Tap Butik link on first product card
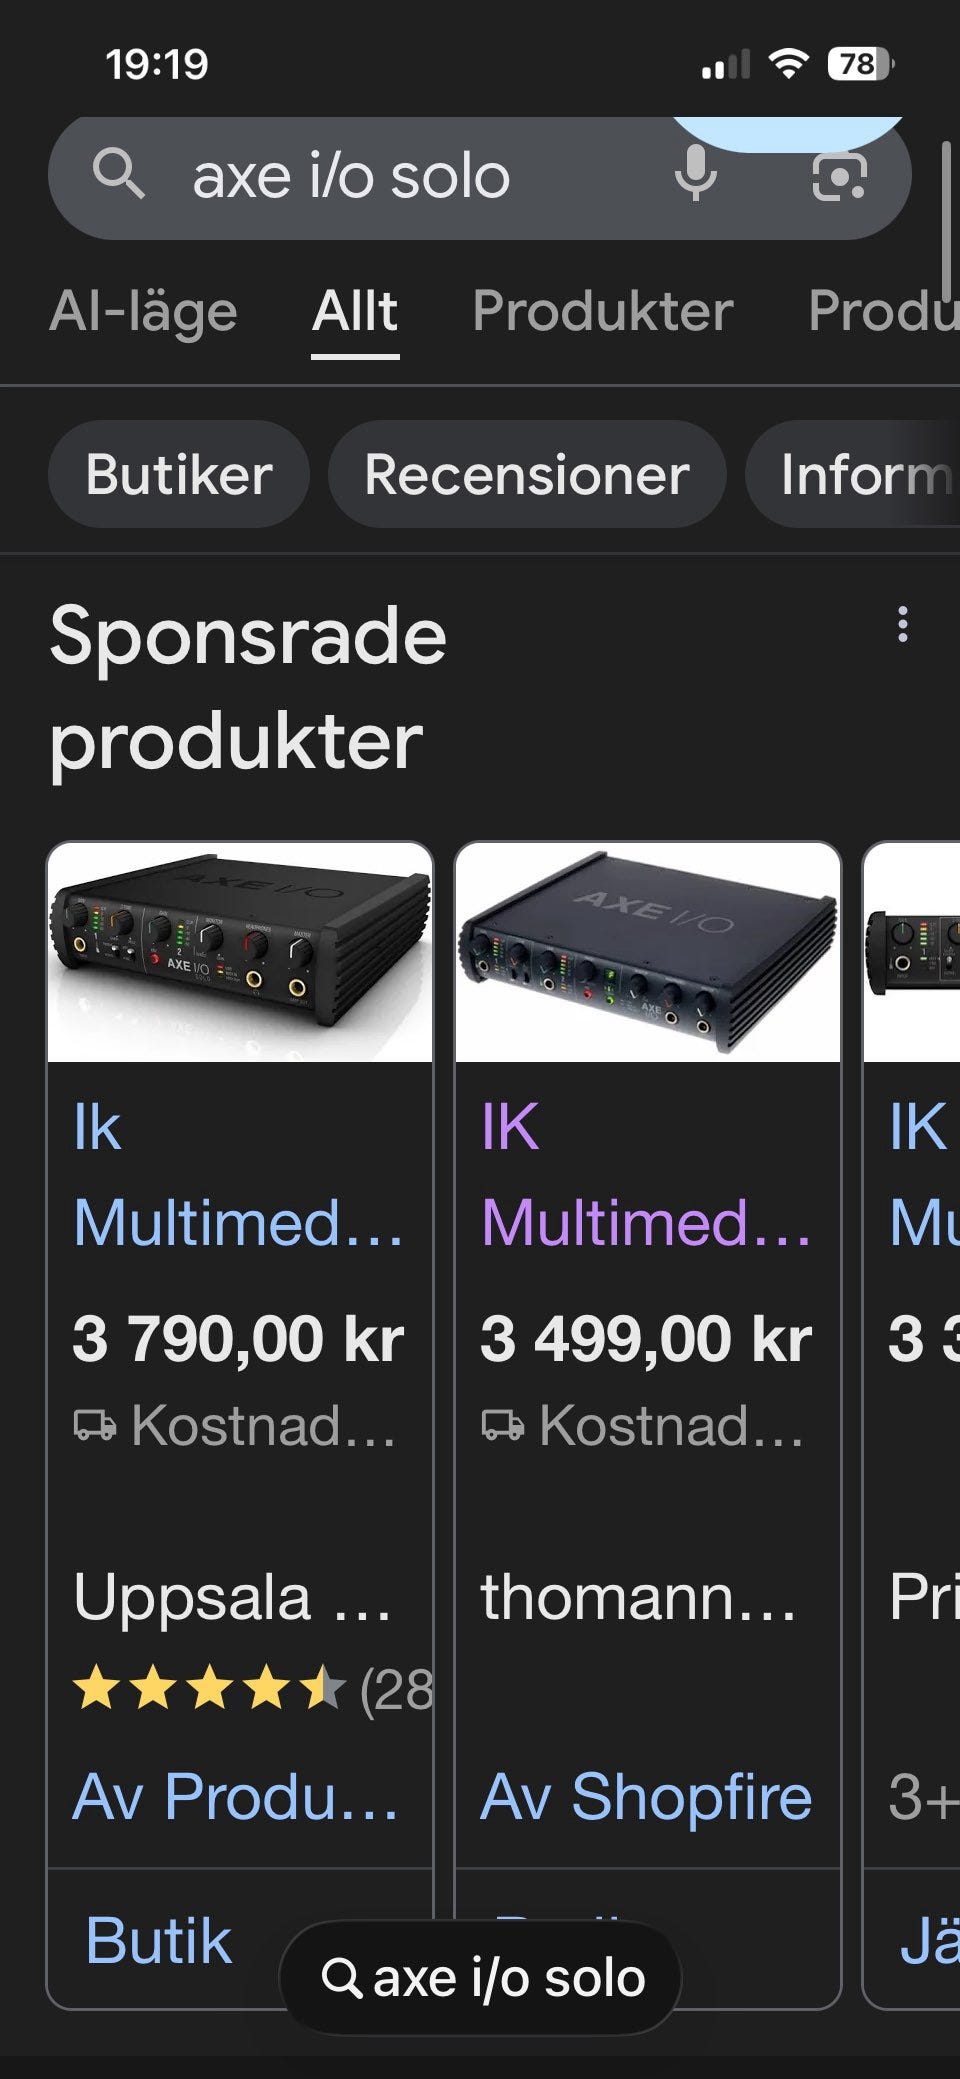The image size is (960, 2079). pos(158,1940)
